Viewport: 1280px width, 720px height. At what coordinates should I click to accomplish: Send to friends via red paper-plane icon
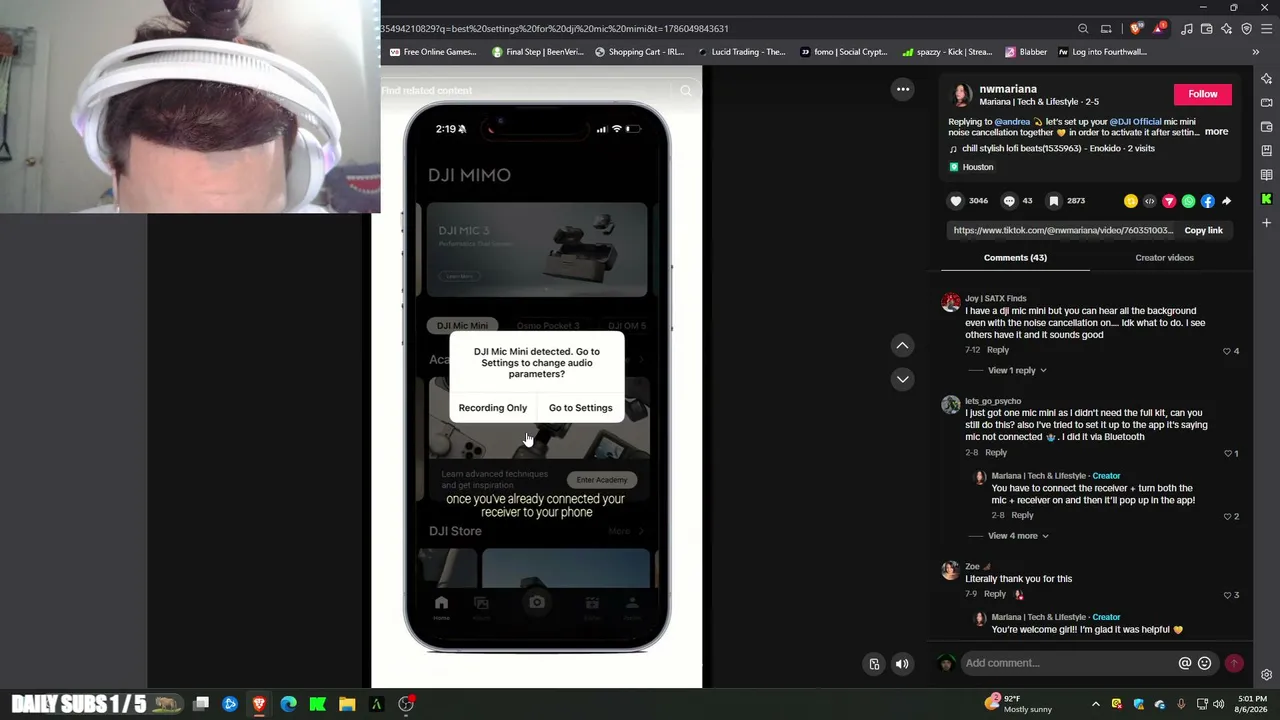(x=1169, y=201)
